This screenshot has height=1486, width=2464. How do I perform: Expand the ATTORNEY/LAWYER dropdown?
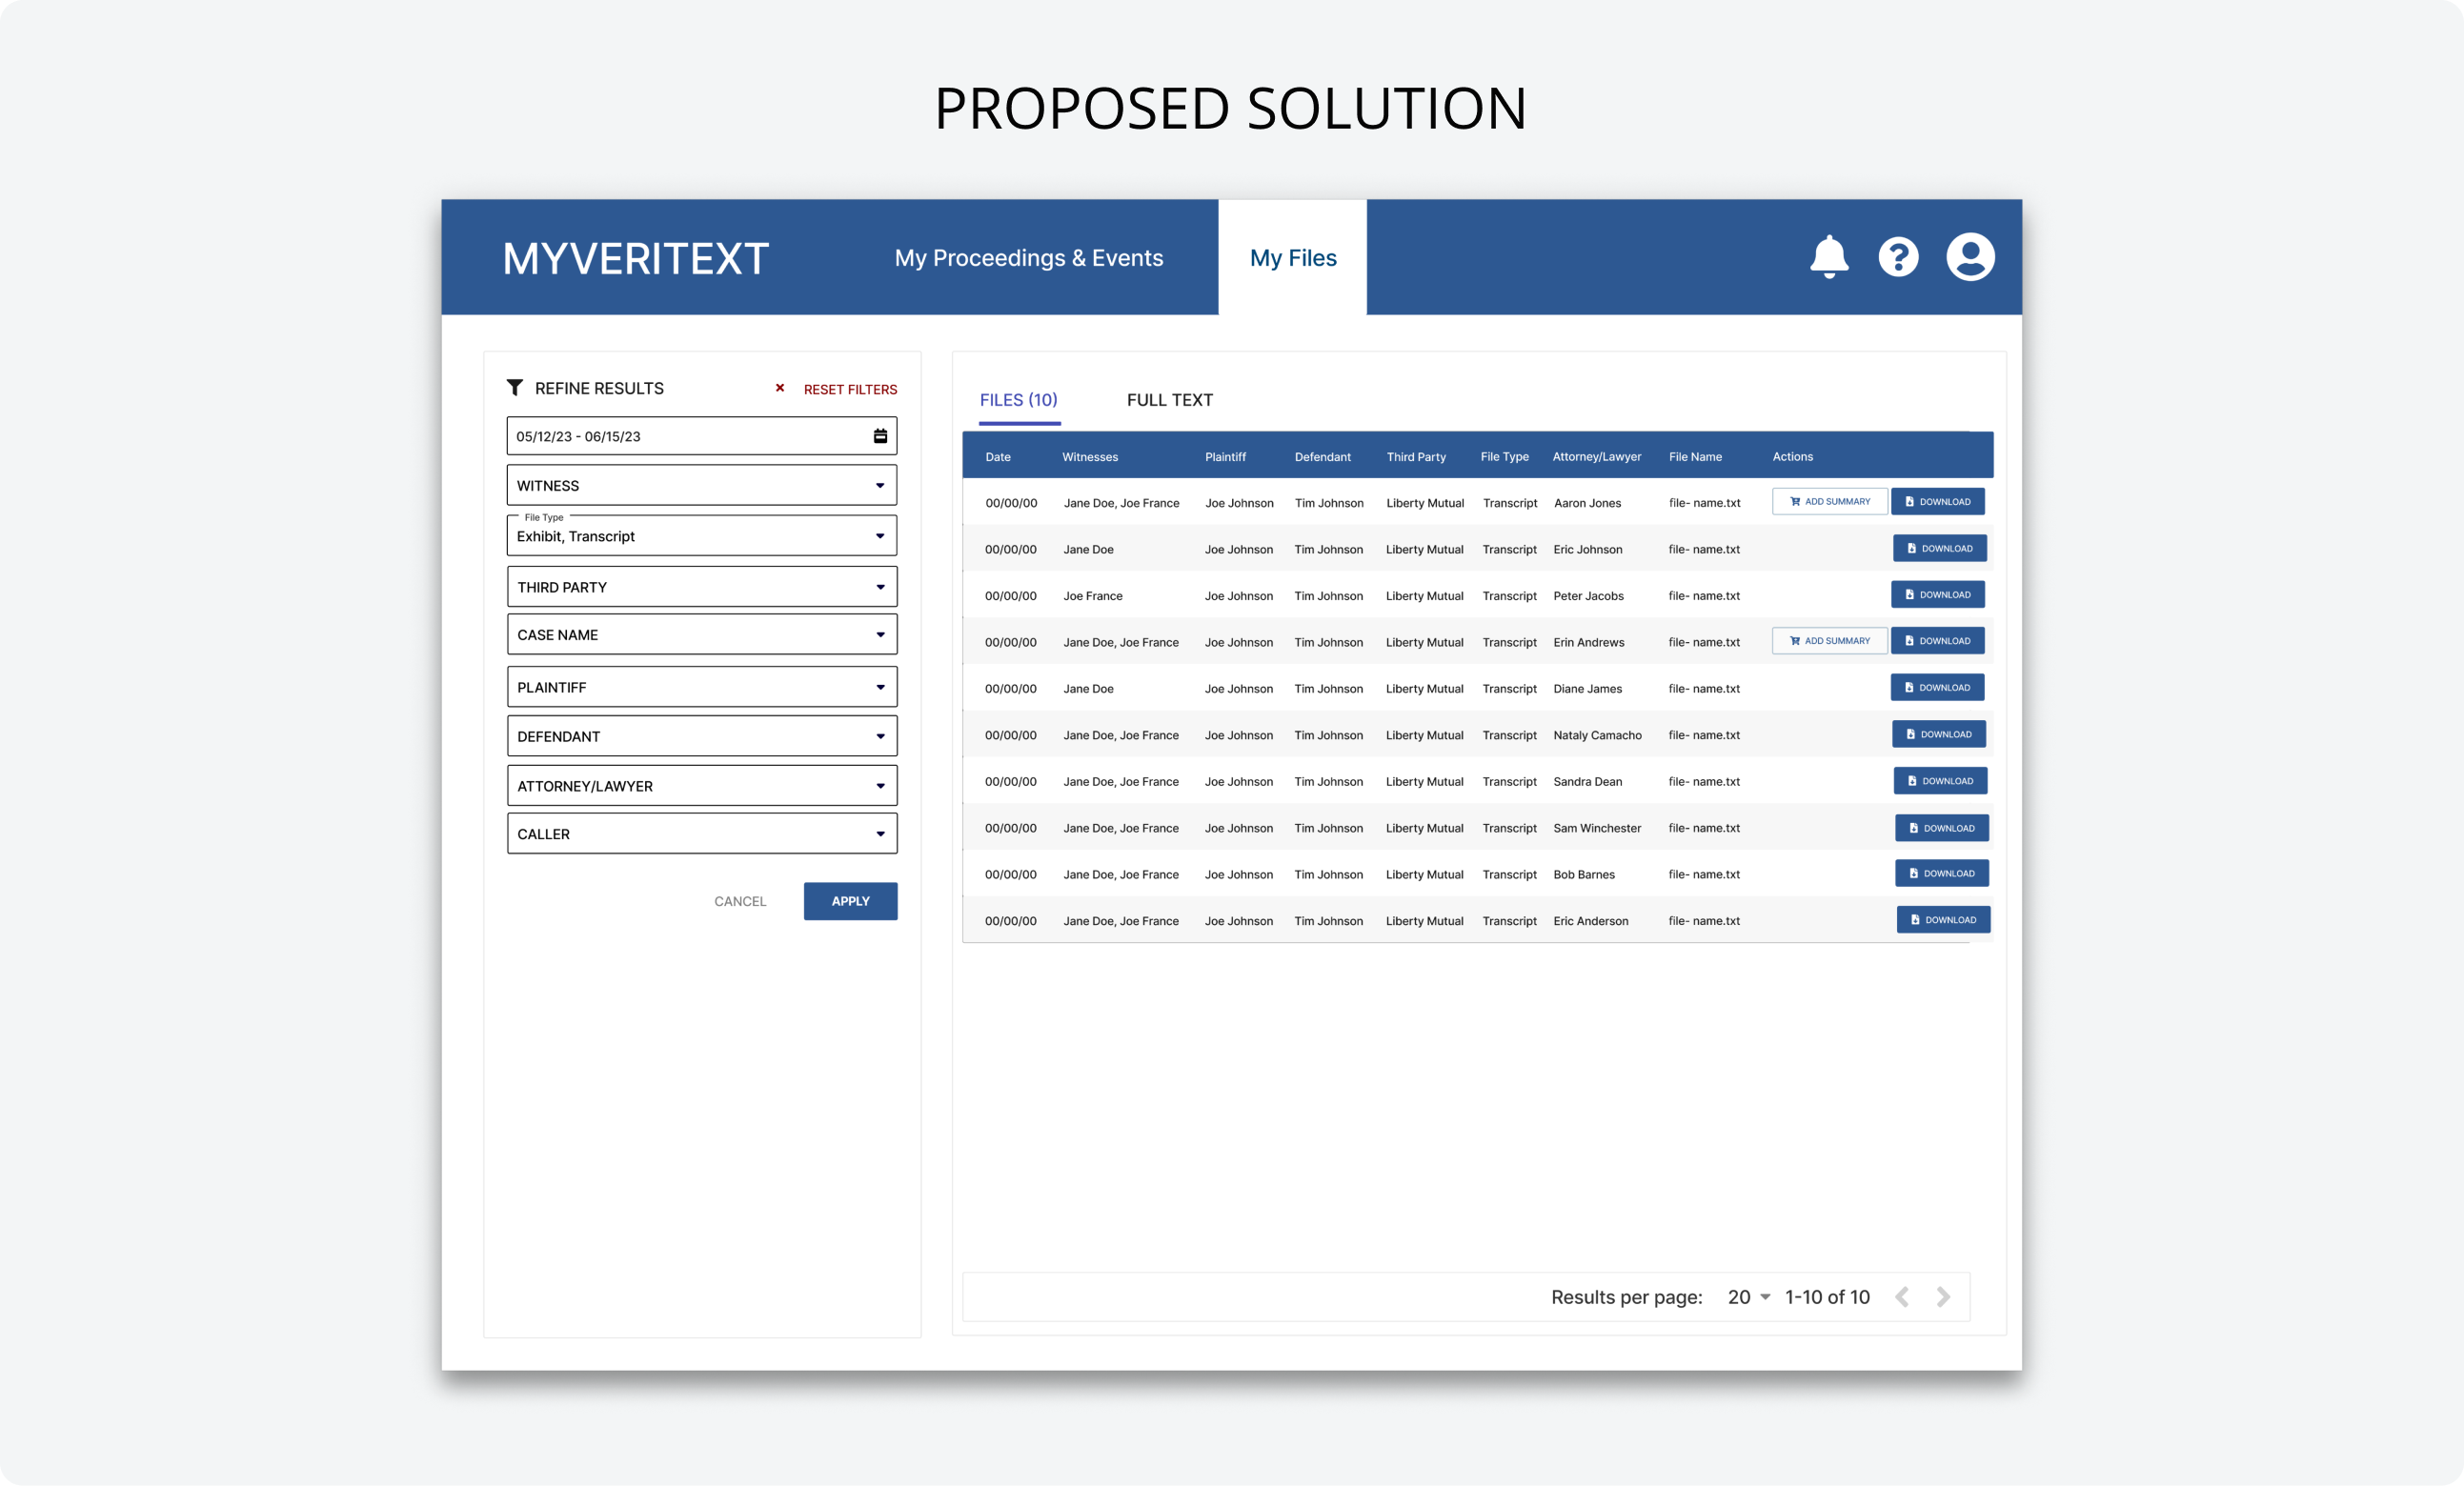click(702, 786)
